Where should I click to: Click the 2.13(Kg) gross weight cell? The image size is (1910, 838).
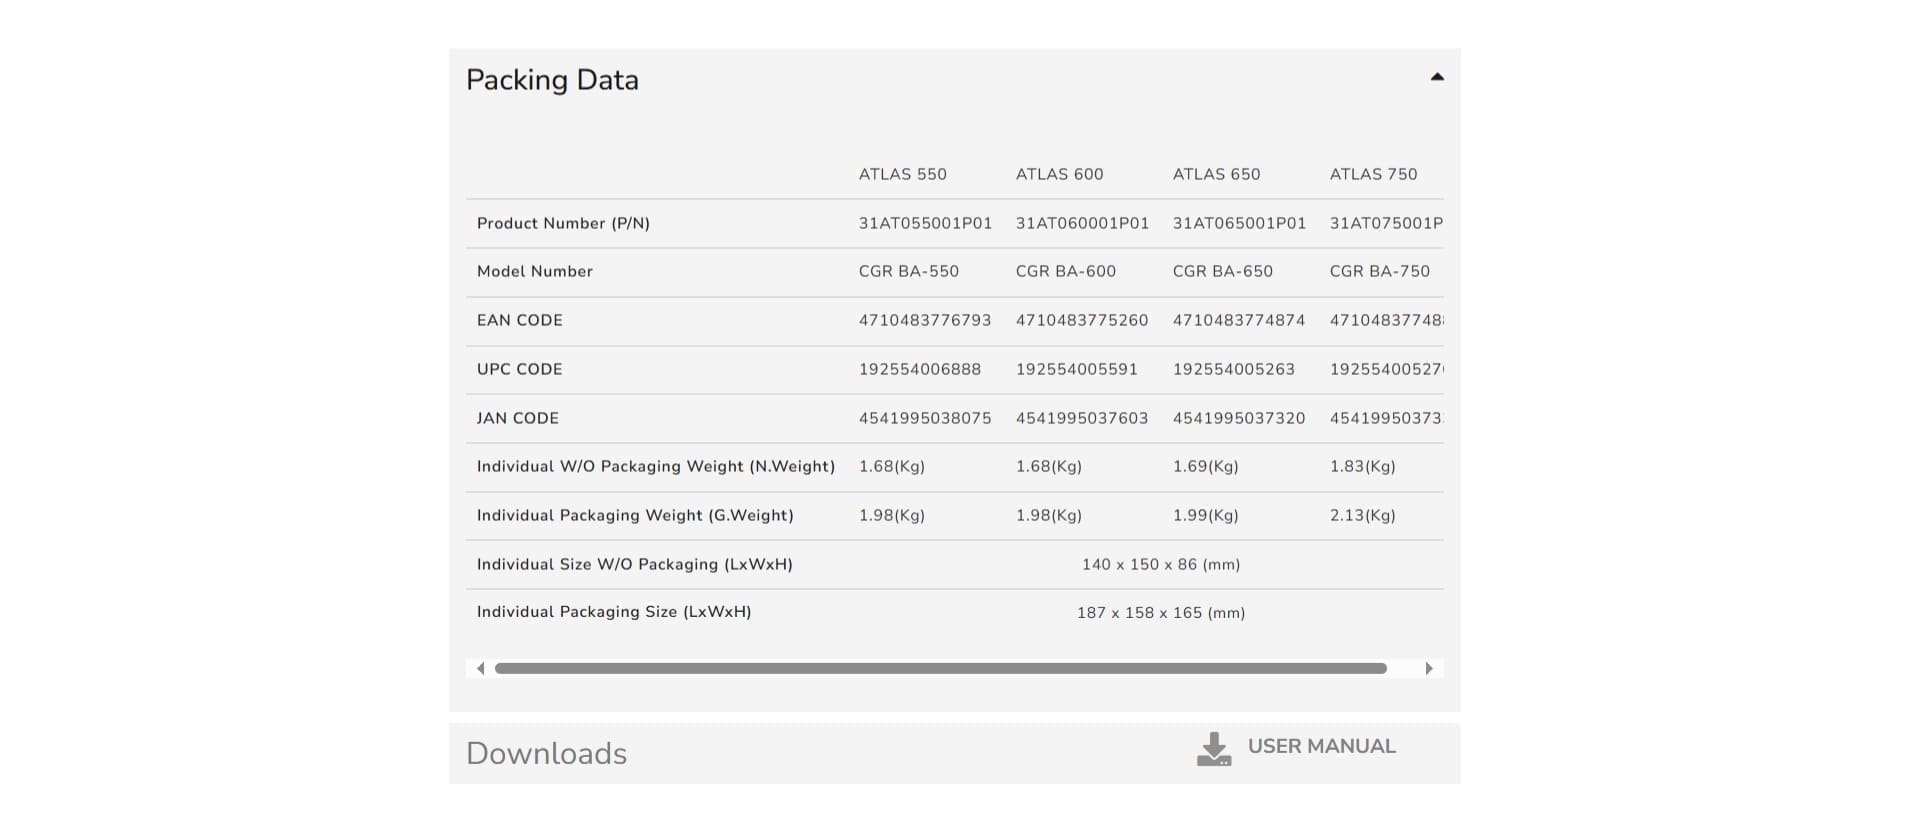pos(1362,516)
